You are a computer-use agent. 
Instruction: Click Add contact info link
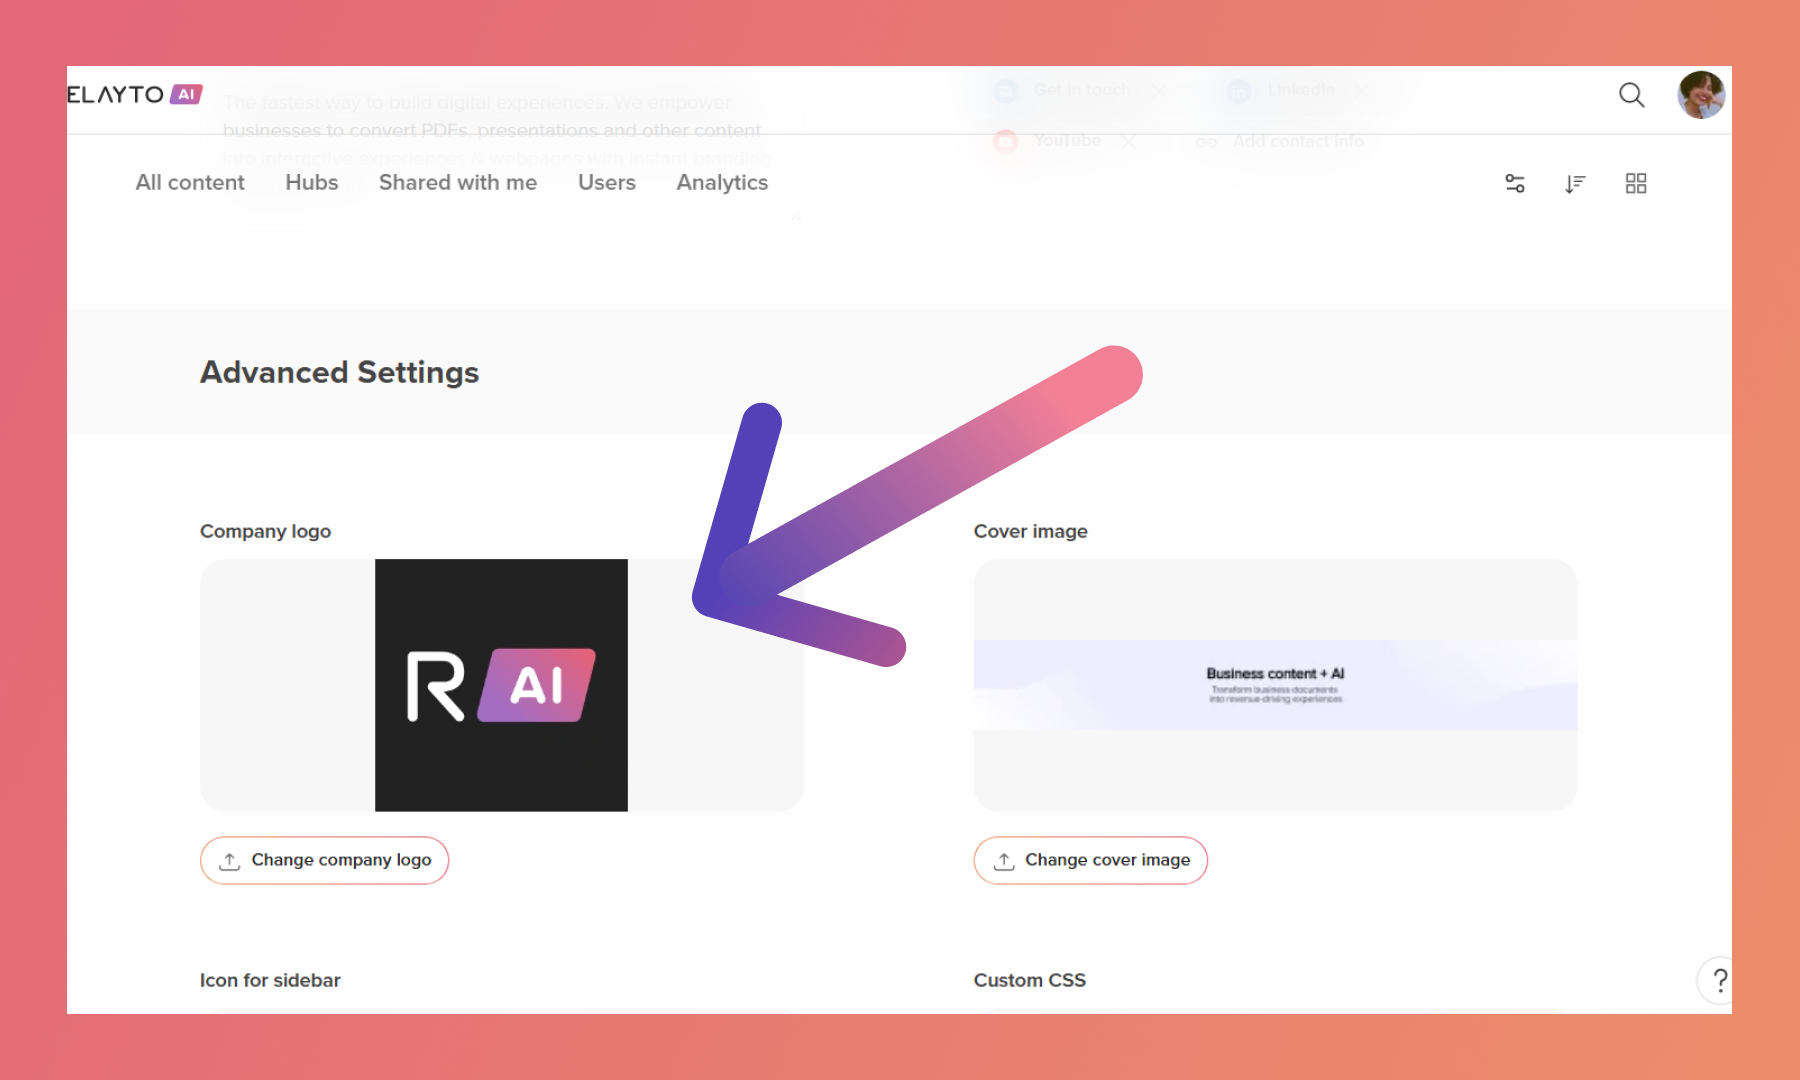(1297, 141)
